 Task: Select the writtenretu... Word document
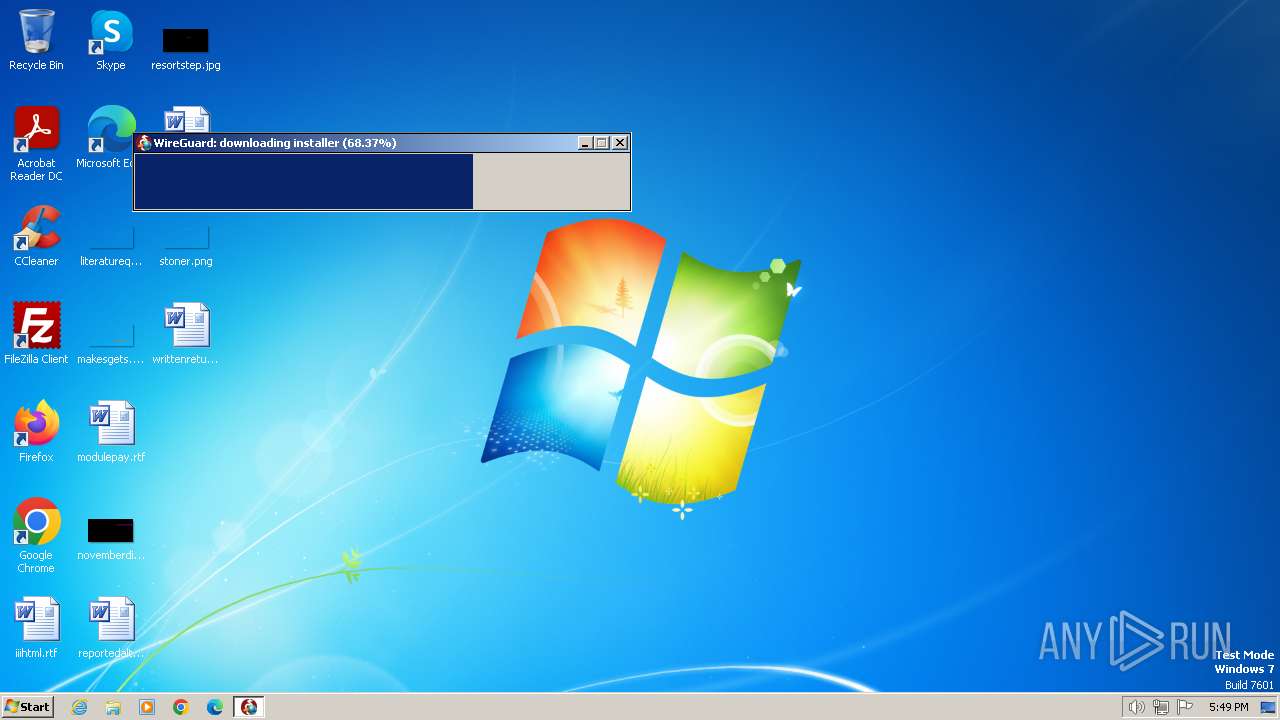pos(186,334)
